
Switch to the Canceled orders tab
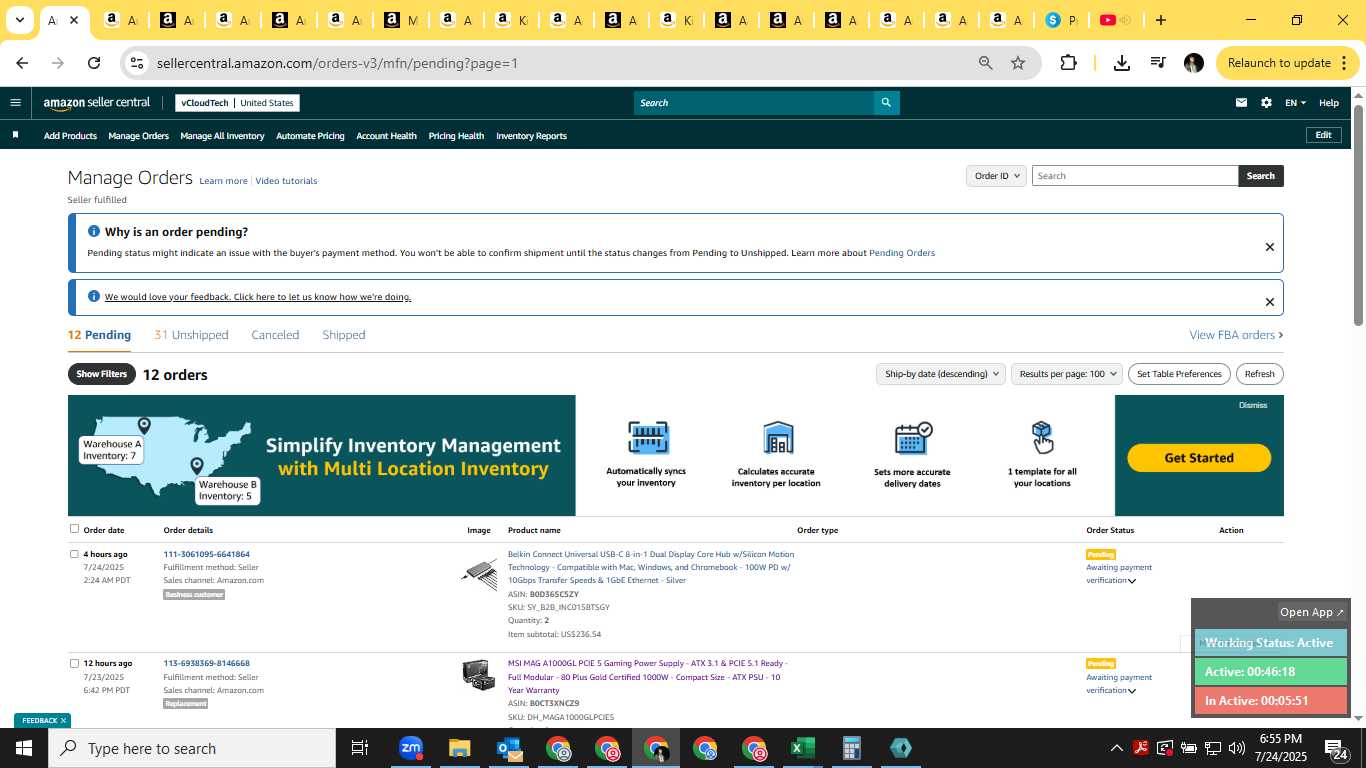pos(275,335)
